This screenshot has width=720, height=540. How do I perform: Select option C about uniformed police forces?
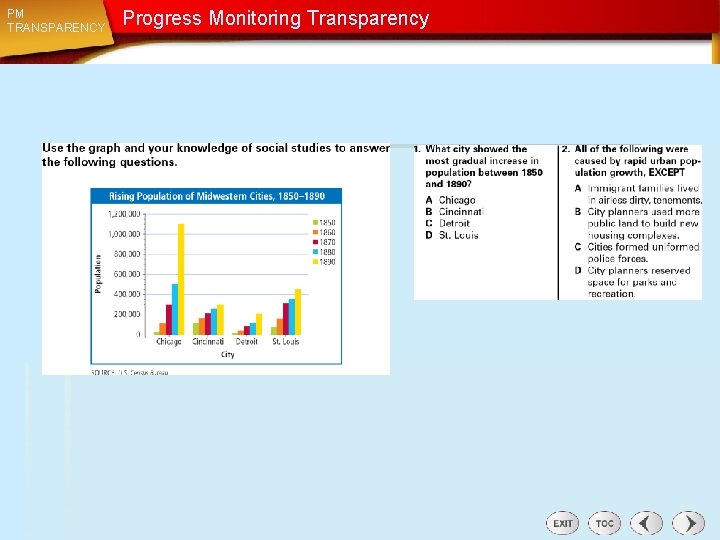[637, 253]
